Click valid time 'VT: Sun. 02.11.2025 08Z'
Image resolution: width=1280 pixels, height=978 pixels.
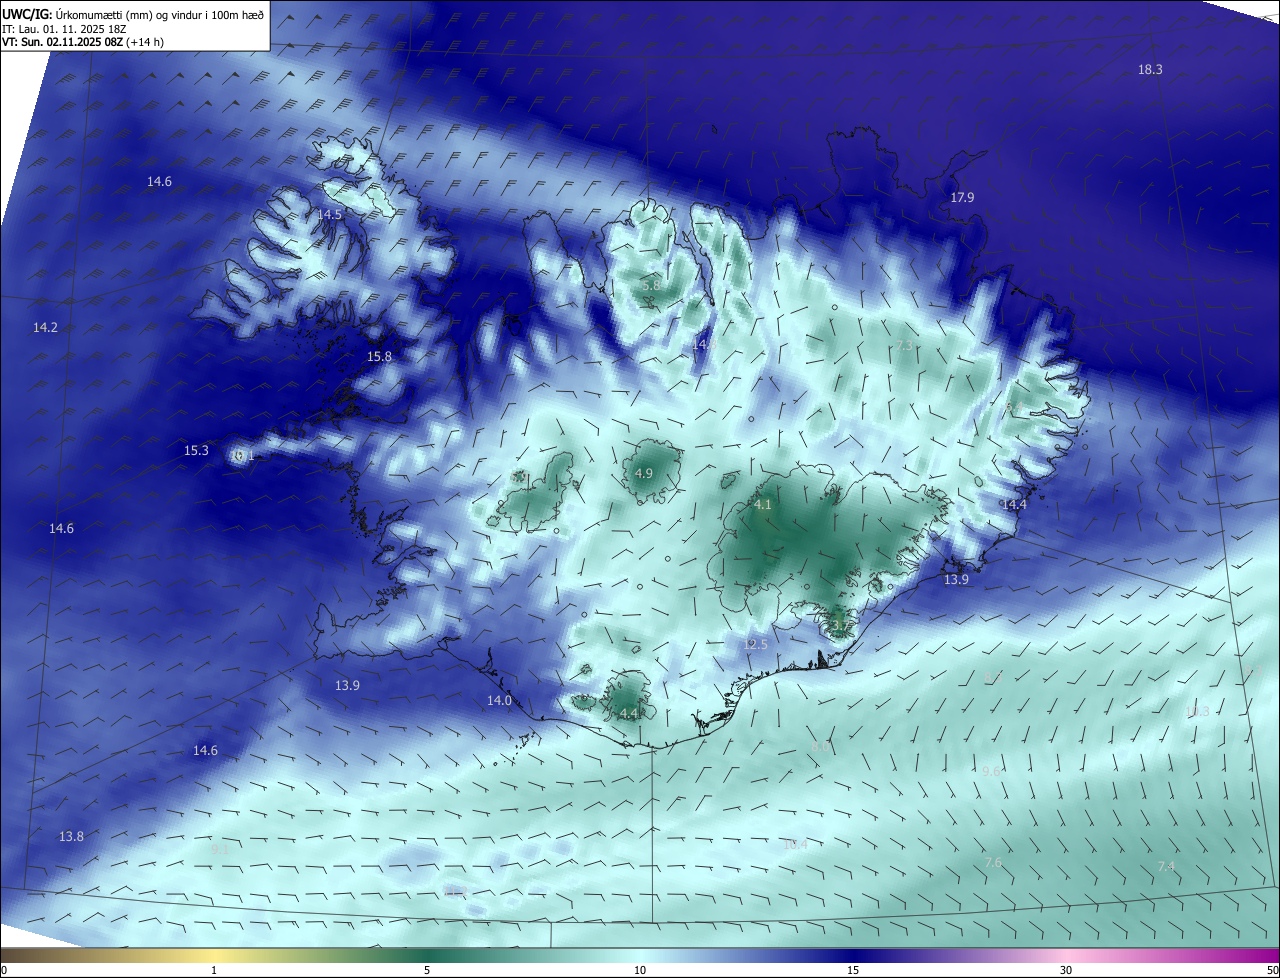62,43
